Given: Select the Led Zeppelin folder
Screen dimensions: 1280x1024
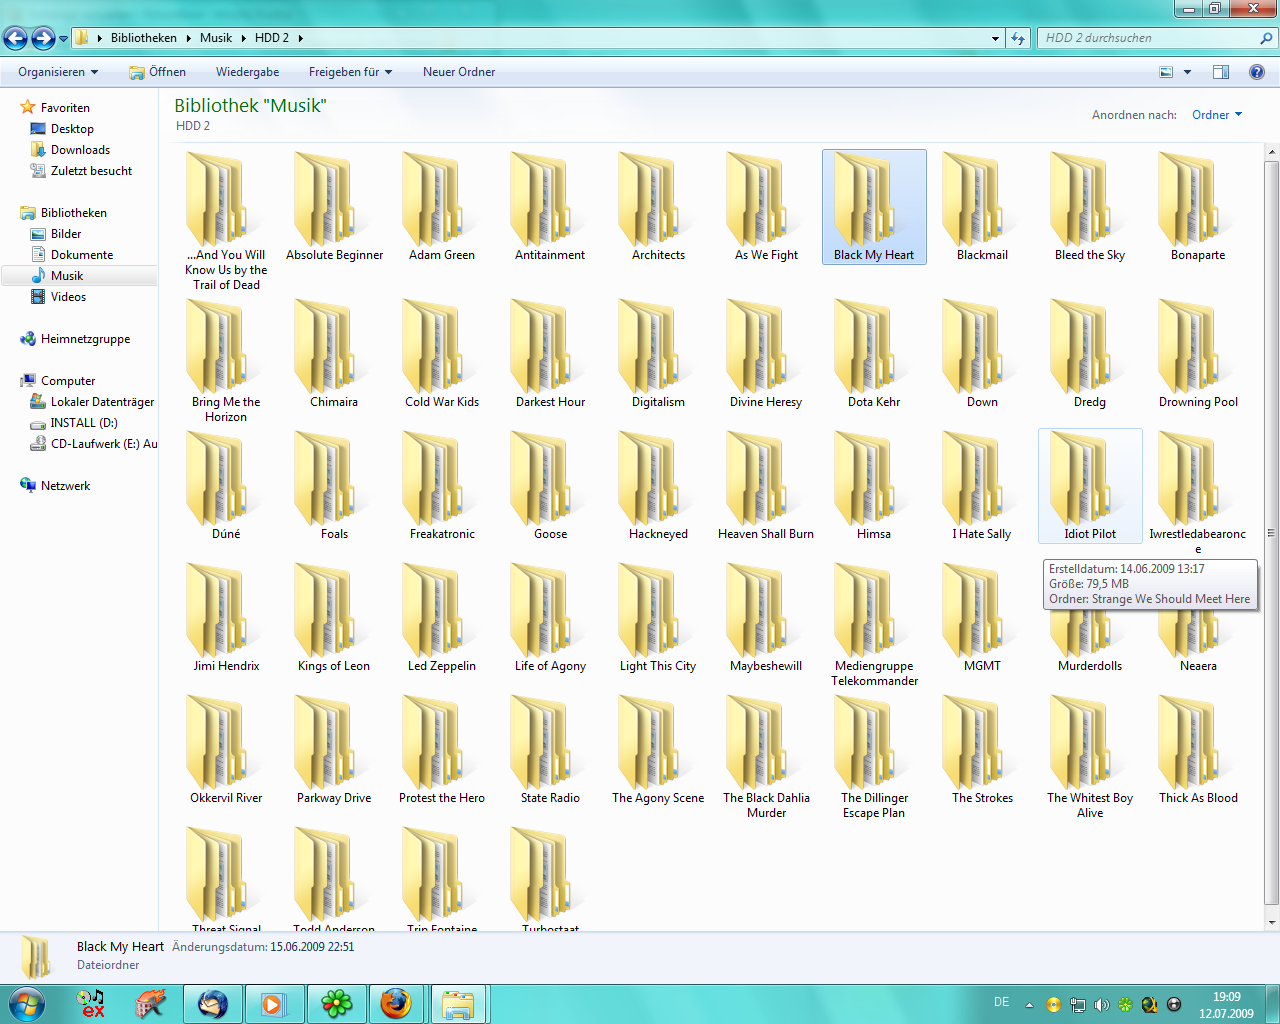Looking at the screenshot, I should [442, 618].
